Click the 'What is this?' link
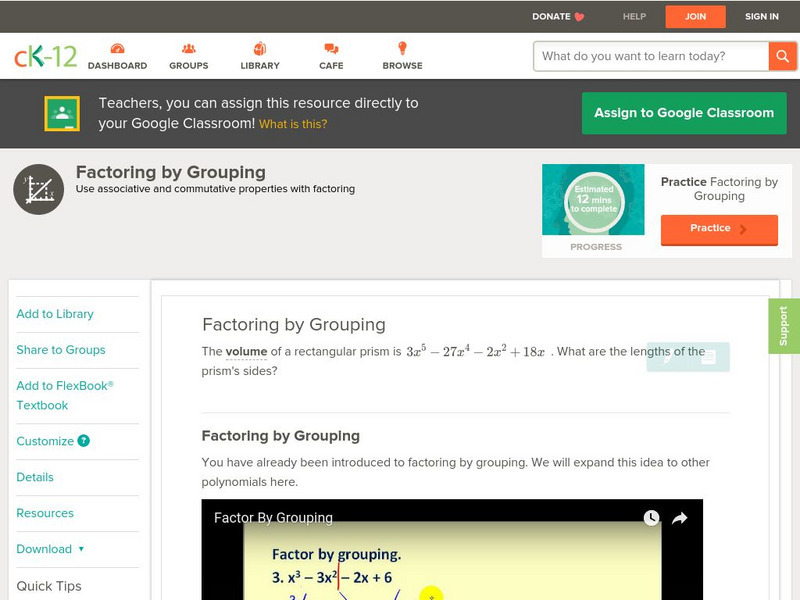Image resolution: width=800 pixels, height=600 pixels. pyautogui.click(x=293, y=124)
